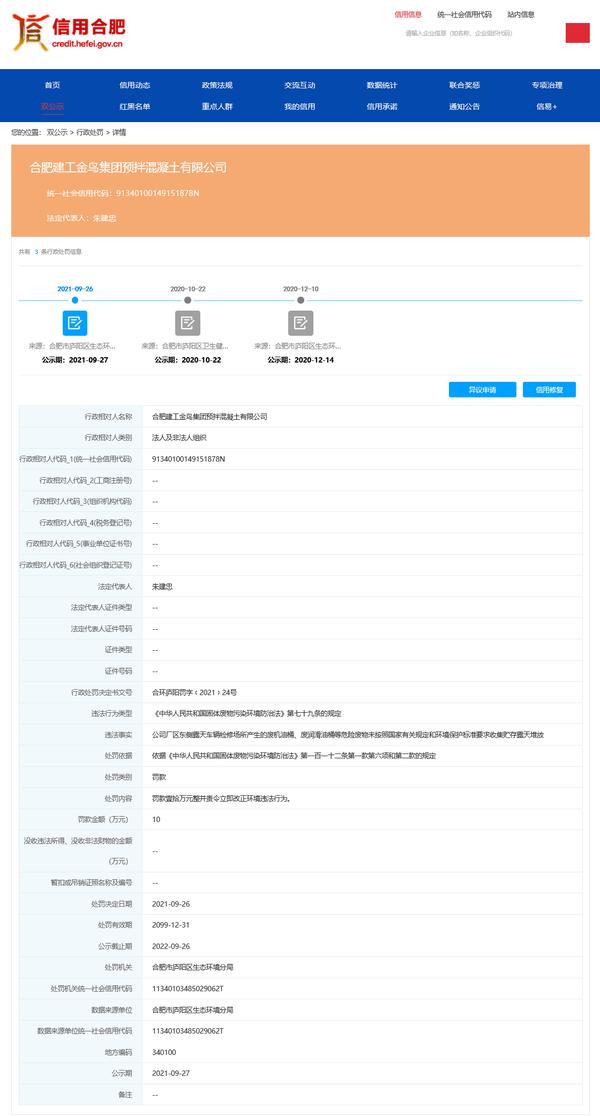Open the 重点人群 menu item

pyautogui.click(x=217, y=106)
